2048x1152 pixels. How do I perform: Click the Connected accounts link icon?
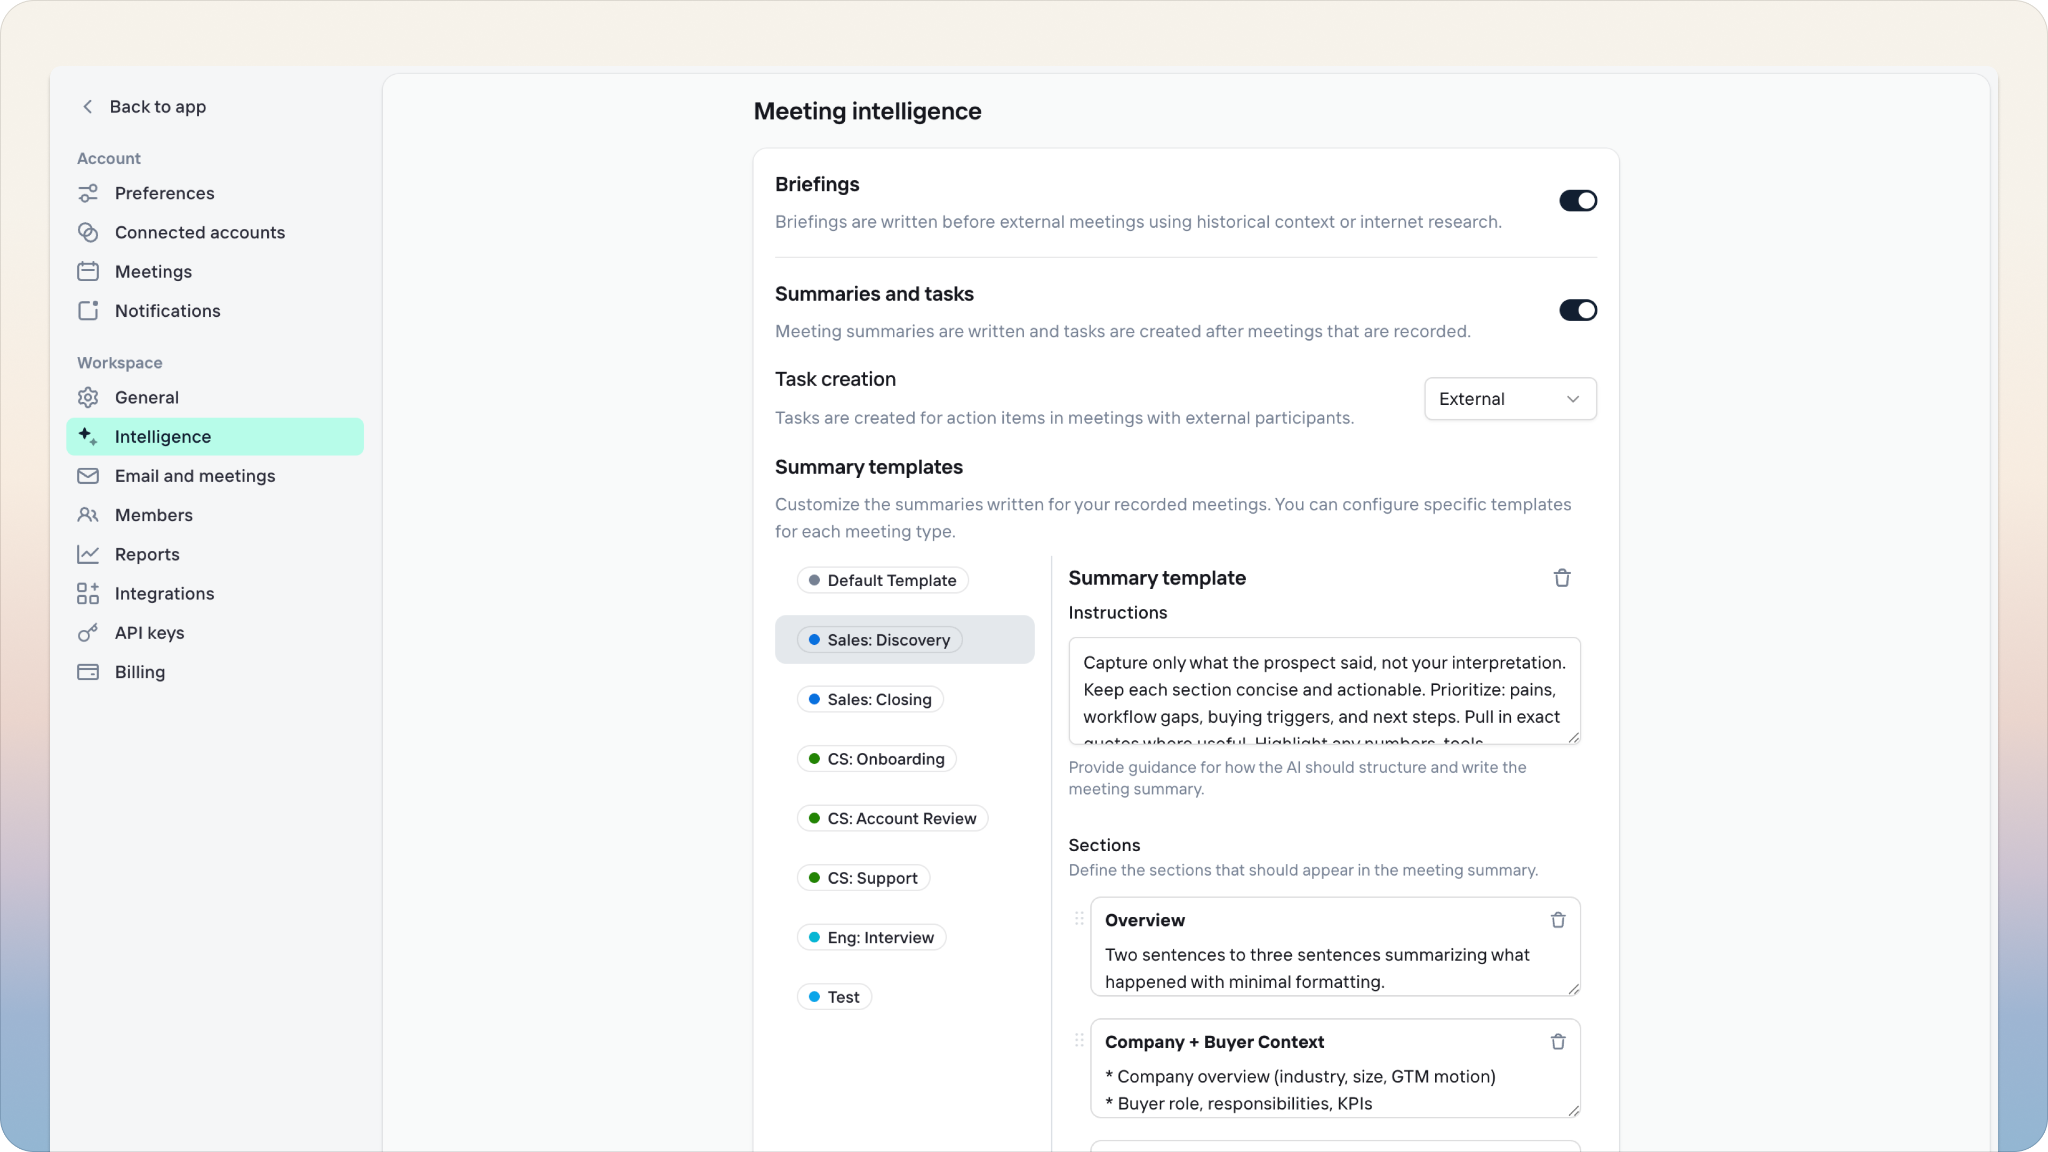[88, 232]
